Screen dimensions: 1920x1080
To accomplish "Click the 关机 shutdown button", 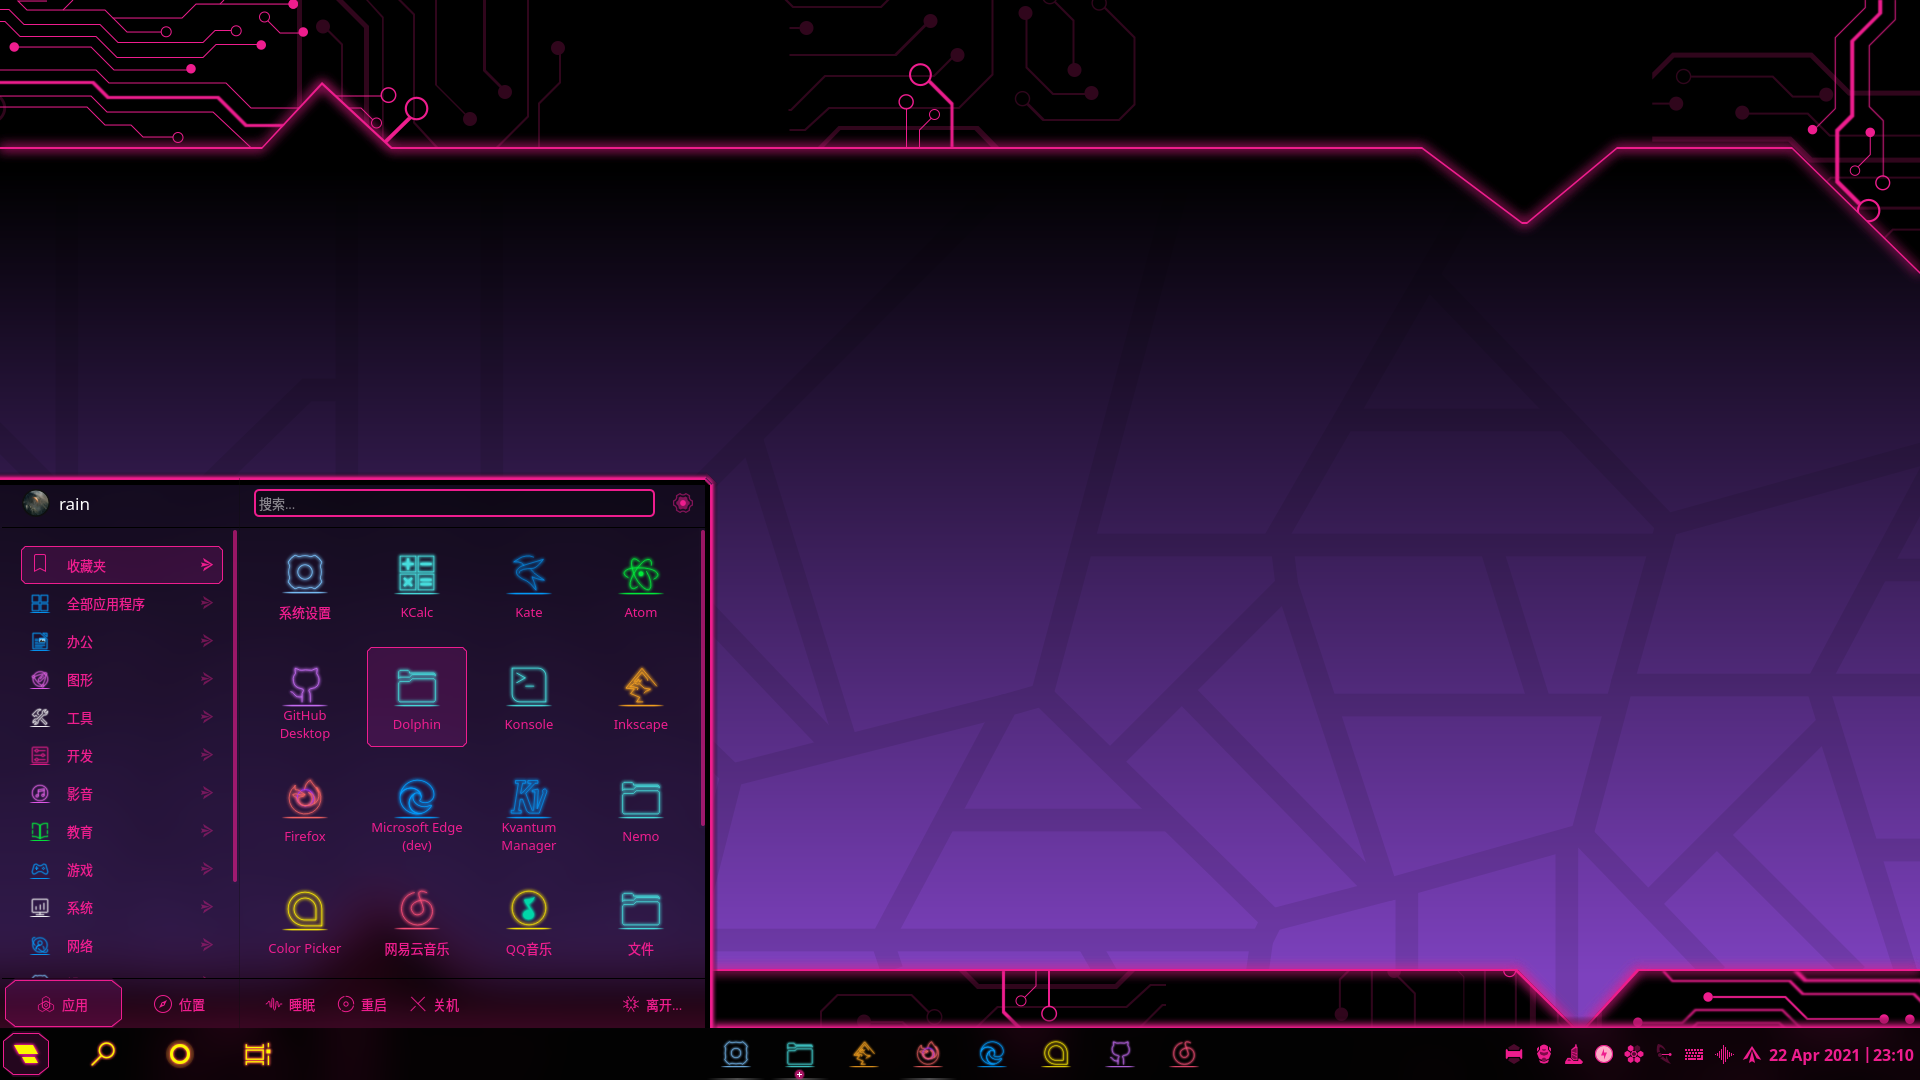I will tap(435, 1004).
